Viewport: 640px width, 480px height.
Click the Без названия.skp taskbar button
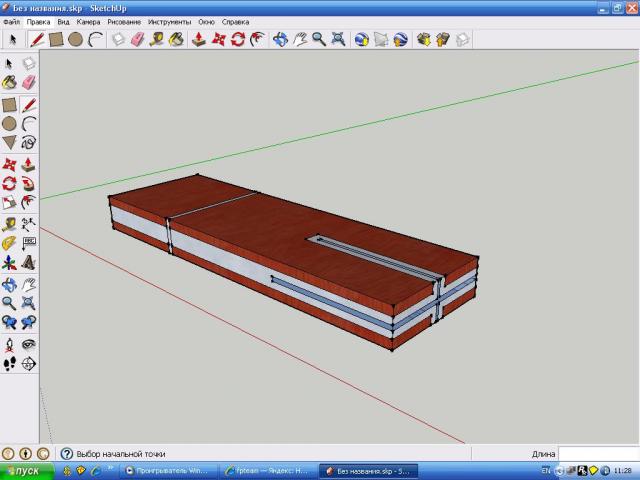368,471
